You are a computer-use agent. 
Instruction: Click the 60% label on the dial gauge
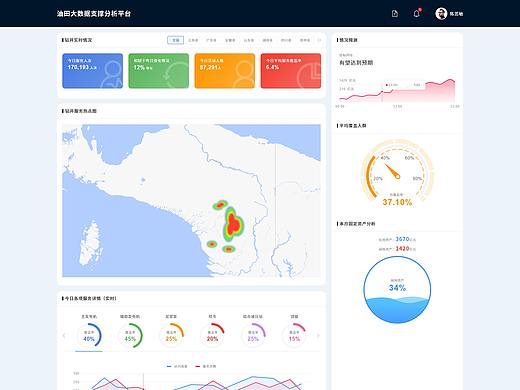[x=409, y=158]
